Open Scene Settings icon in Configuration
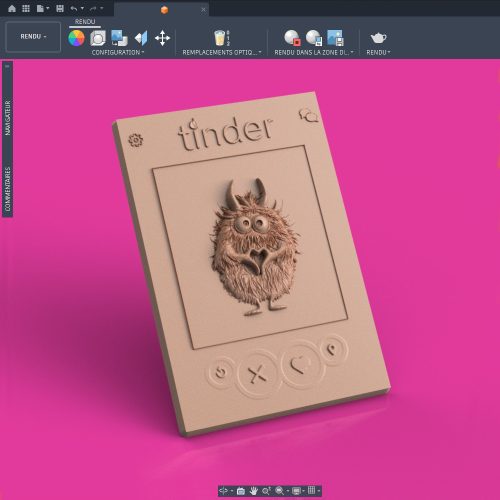This screenshot has width=500, height=500. point(98,38)
